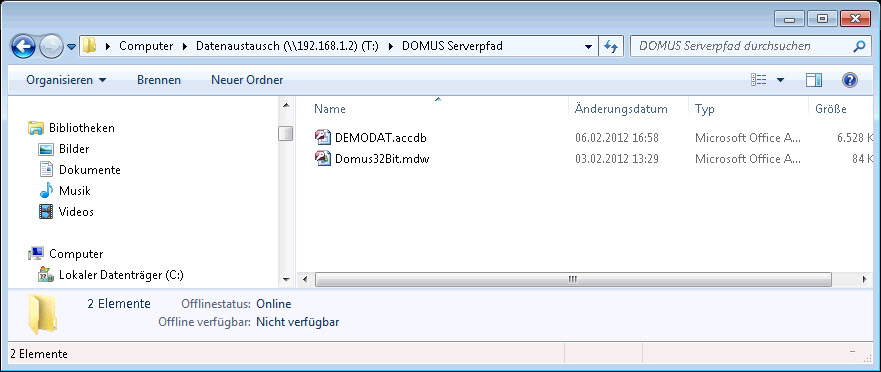This screenshot has width=881, height=372.
Task: Click the folder icon in address bar
Action: pyautogui.click(x=89, y=46)
